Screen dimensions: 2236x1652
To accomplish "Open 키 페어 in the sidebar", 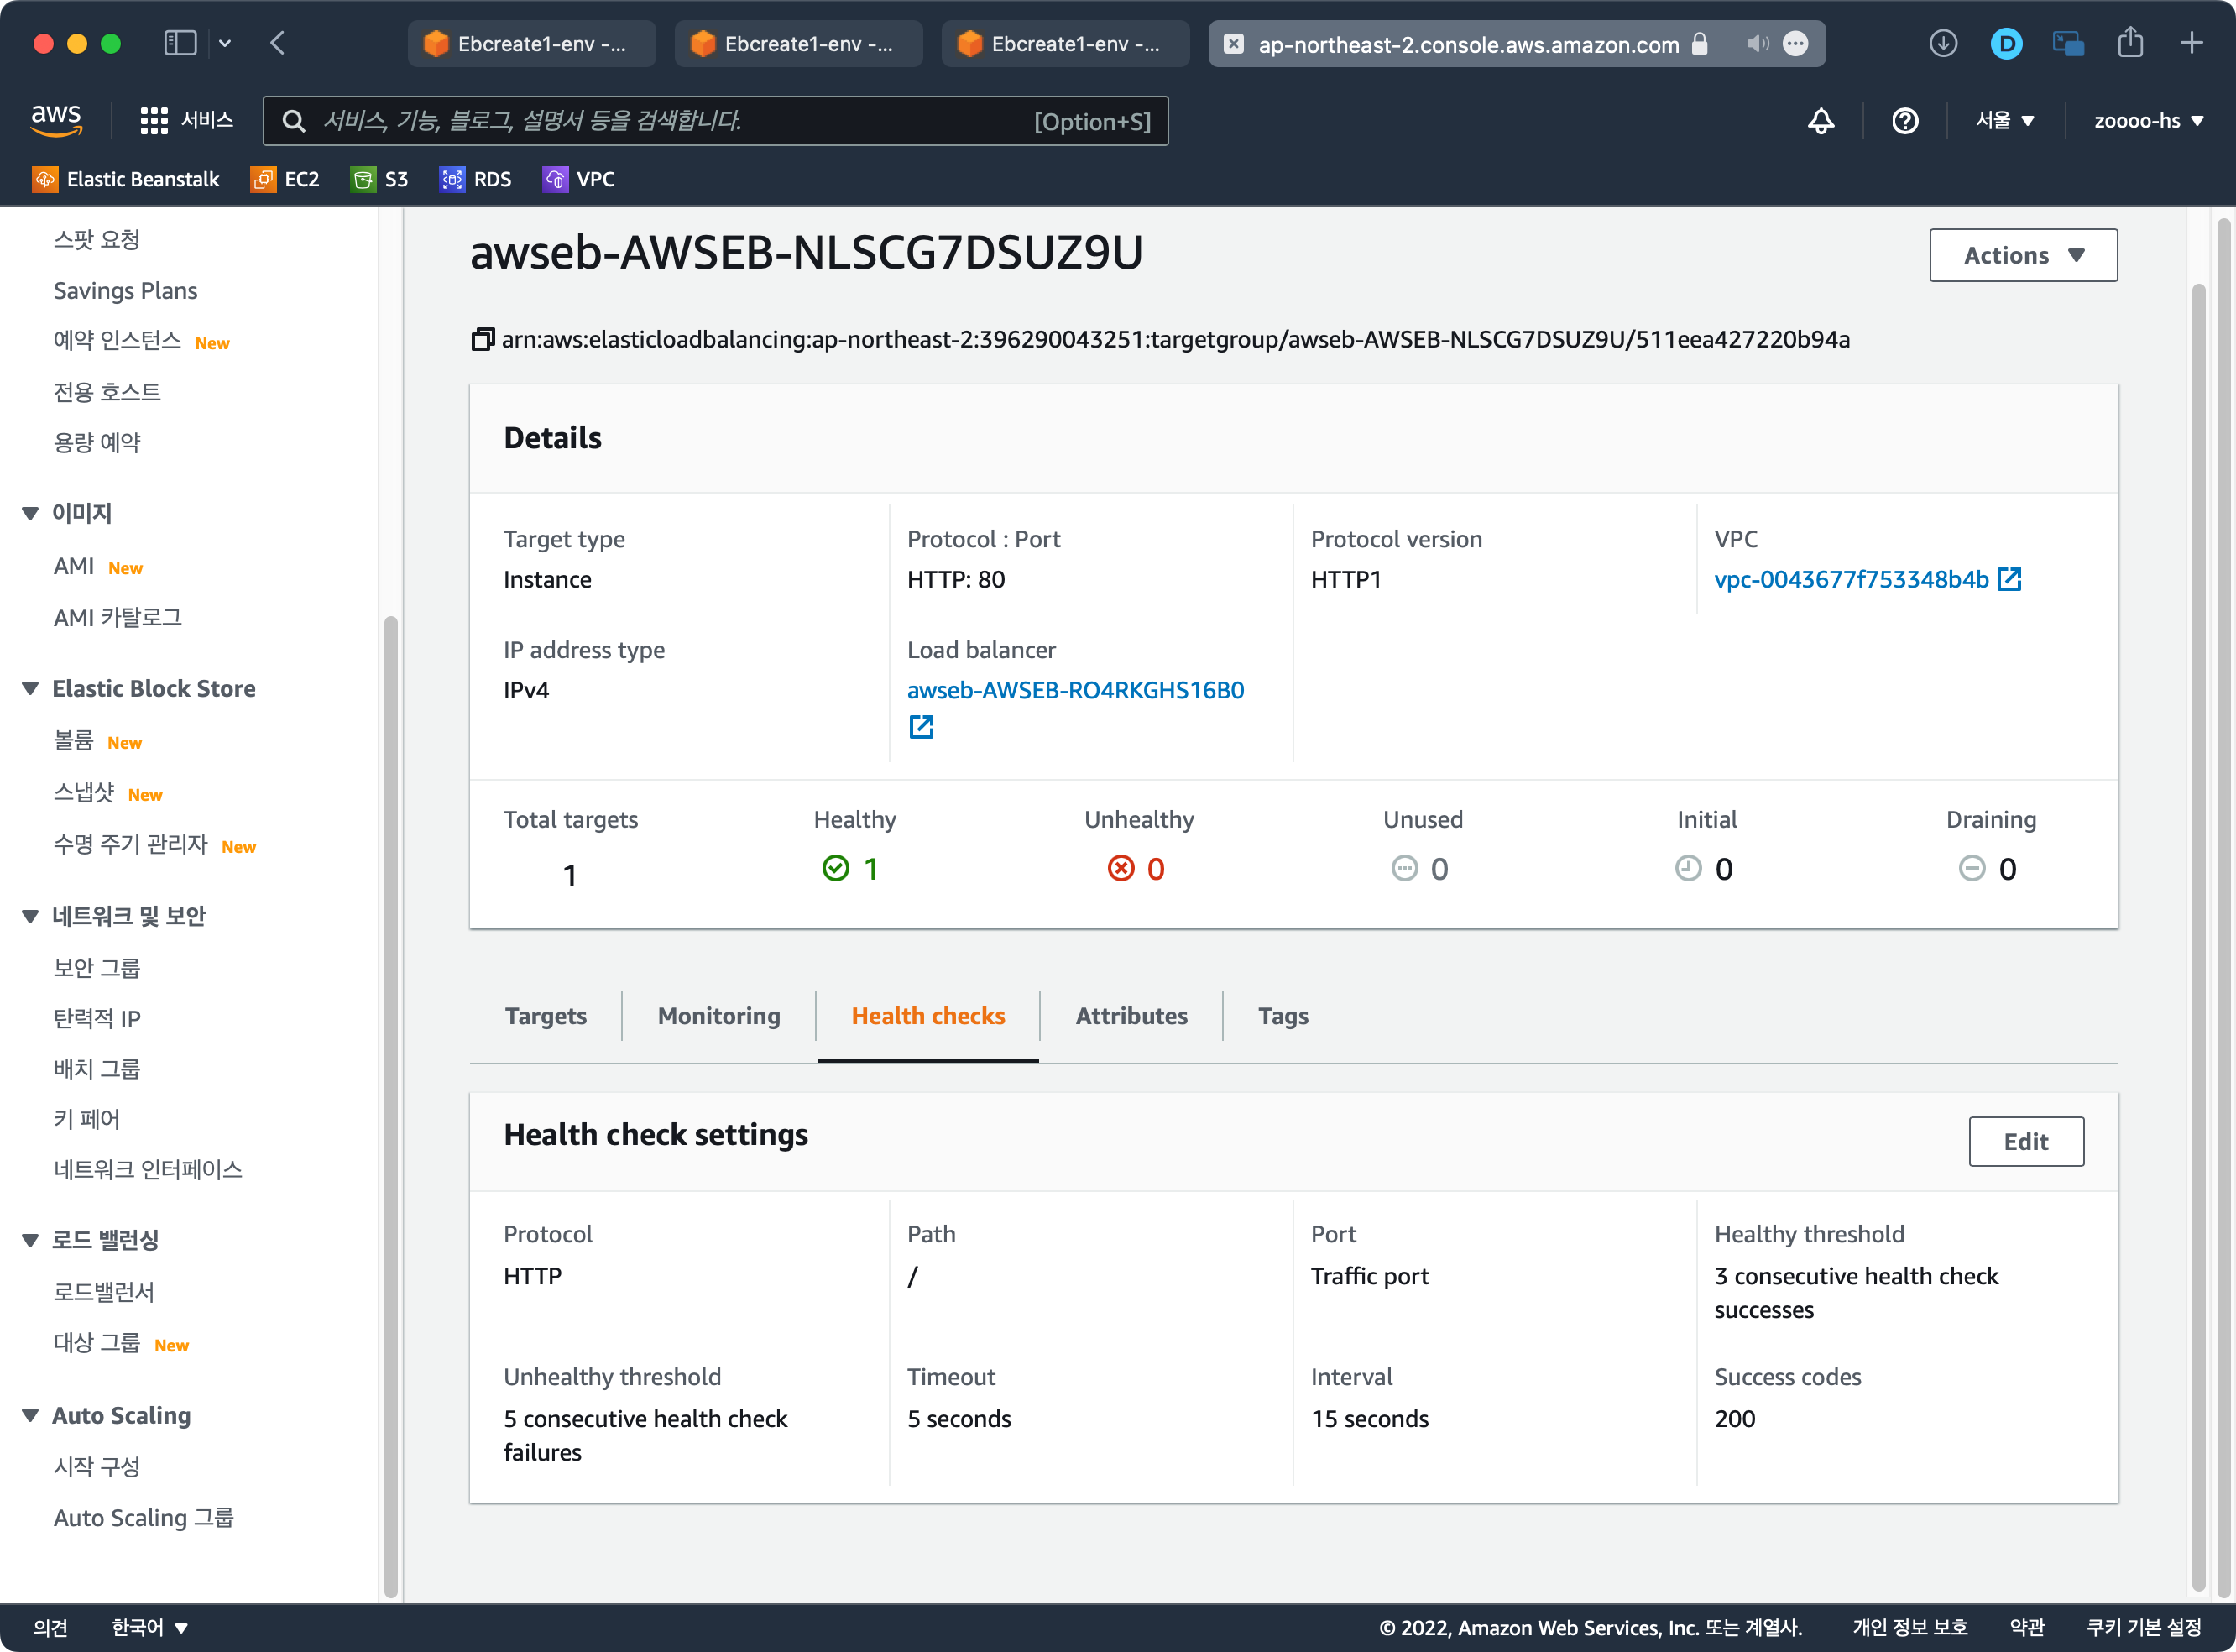I will (87, 1118).
